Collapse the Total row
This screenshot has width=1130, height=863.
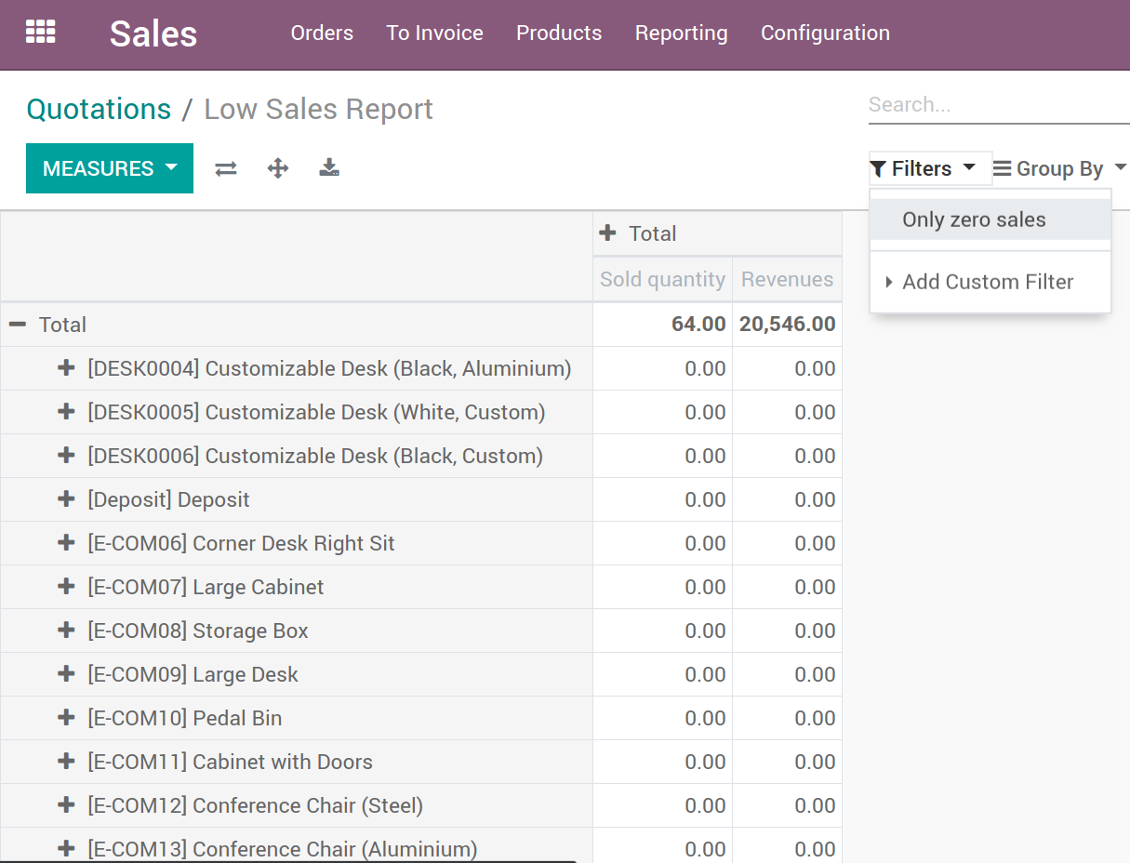tap(17, 325)
